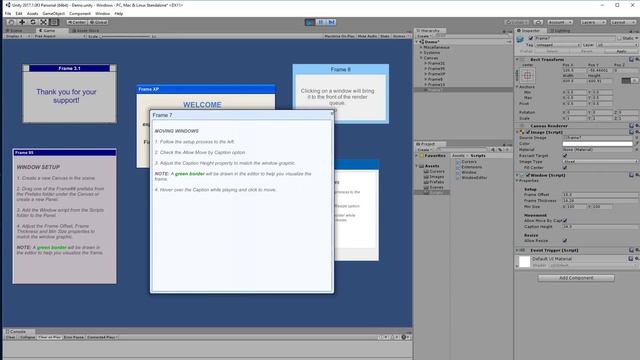The width and height of the screenshot is (640, 360).
Task: Select the Move tool in toolbar
Action: pyautogui.click(x=22, y=22)
